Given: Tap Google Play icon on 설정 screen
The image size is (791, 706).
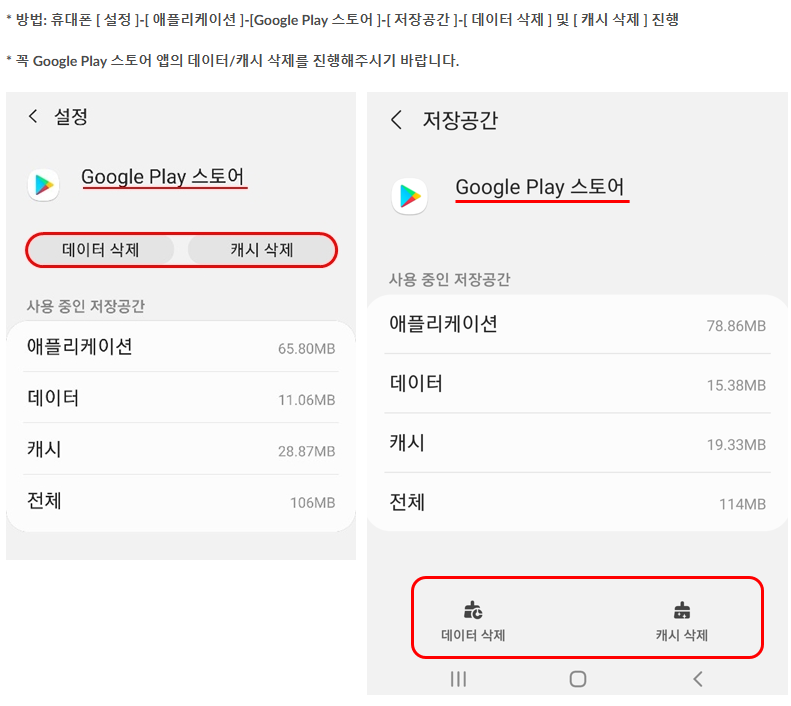Looking at the screenshot, I should click(44, 185).
